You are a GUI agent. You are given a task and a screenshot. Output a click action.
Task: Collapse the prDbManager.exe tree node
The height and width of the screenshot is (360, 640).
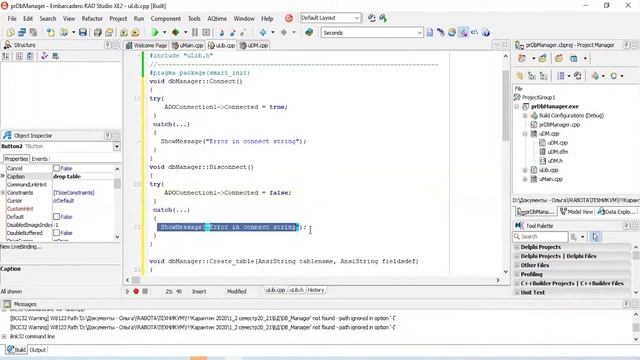point(517,107)
